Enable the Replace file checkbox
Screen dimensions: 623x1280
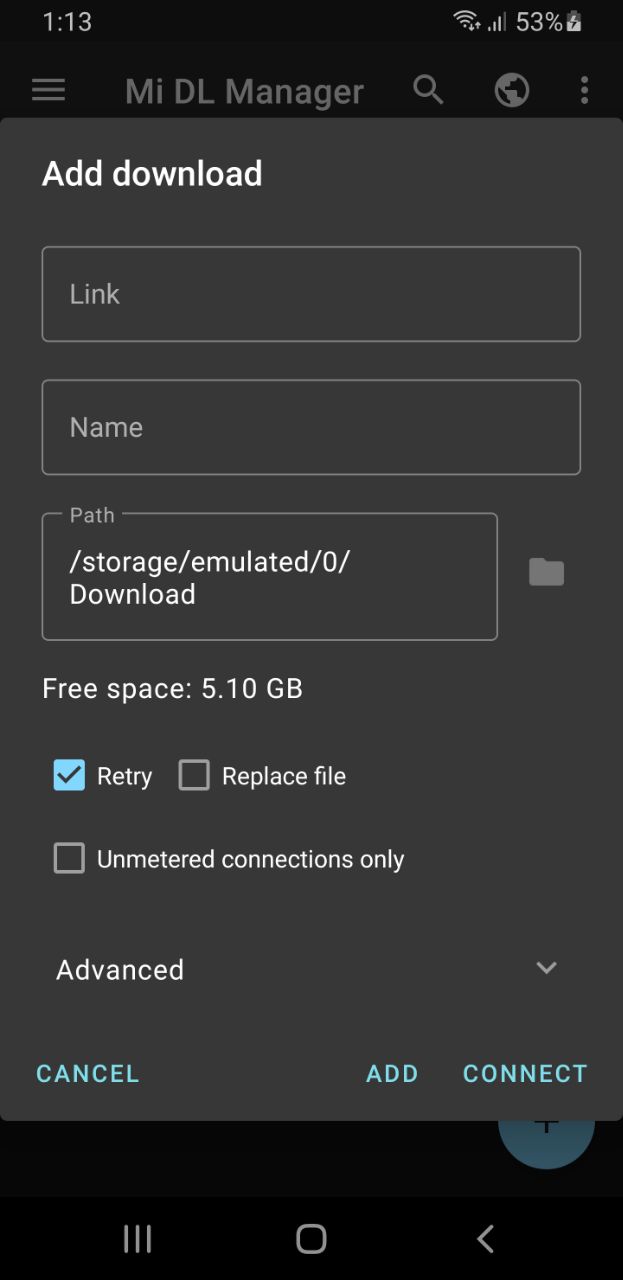194,776
